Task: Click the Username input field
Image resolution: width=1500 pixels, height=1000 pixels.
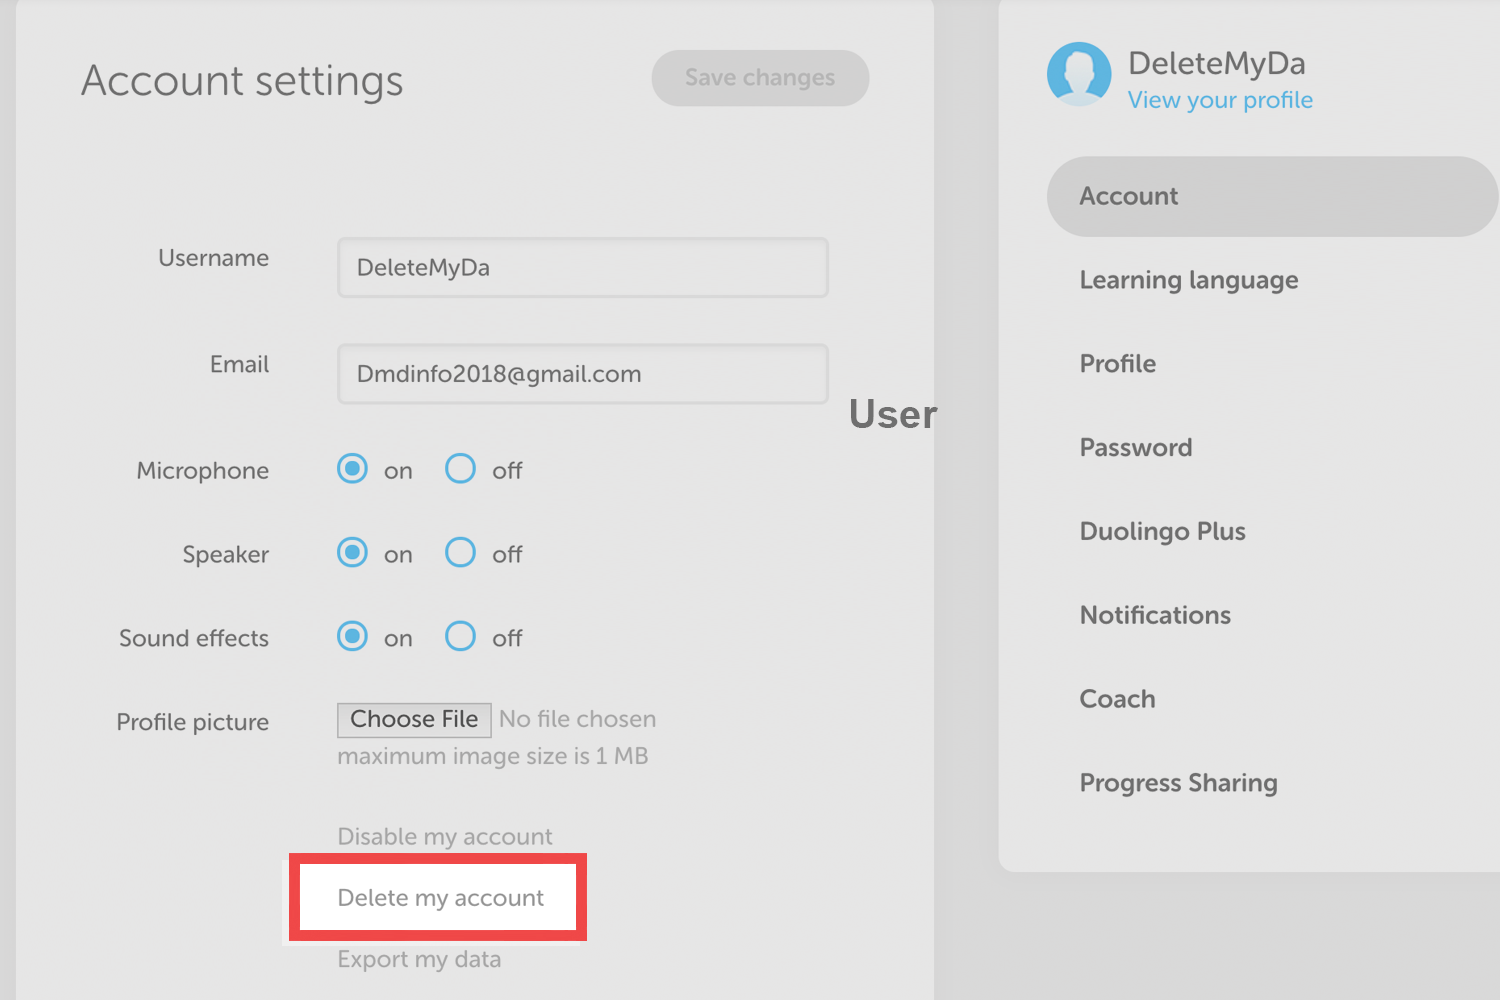Action: coord(583,267)
